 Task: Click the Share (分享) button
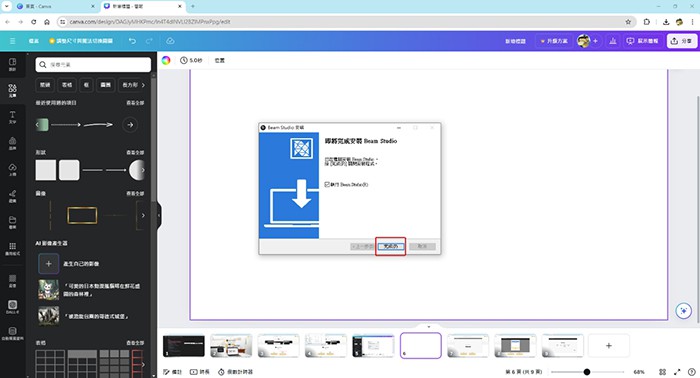tap(682, 41)
